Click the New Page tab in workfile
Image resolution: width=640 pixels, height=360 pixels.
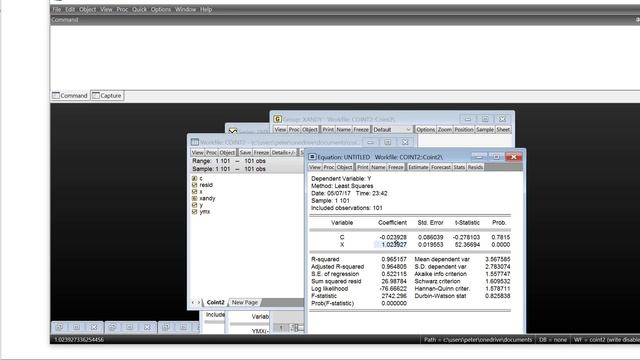[244, 302]
